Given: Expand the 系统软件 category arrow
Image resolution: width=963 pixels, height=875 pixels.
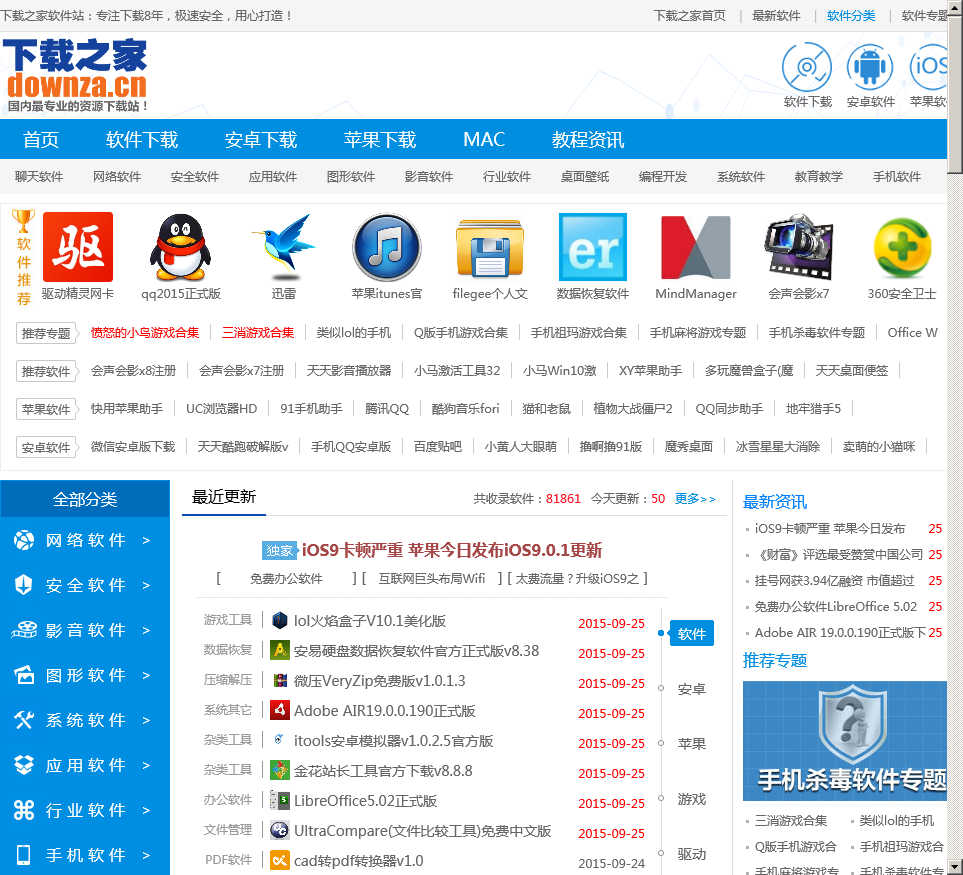Looking at the screenshot, I should pyautogui.click(x=146, y=720).
